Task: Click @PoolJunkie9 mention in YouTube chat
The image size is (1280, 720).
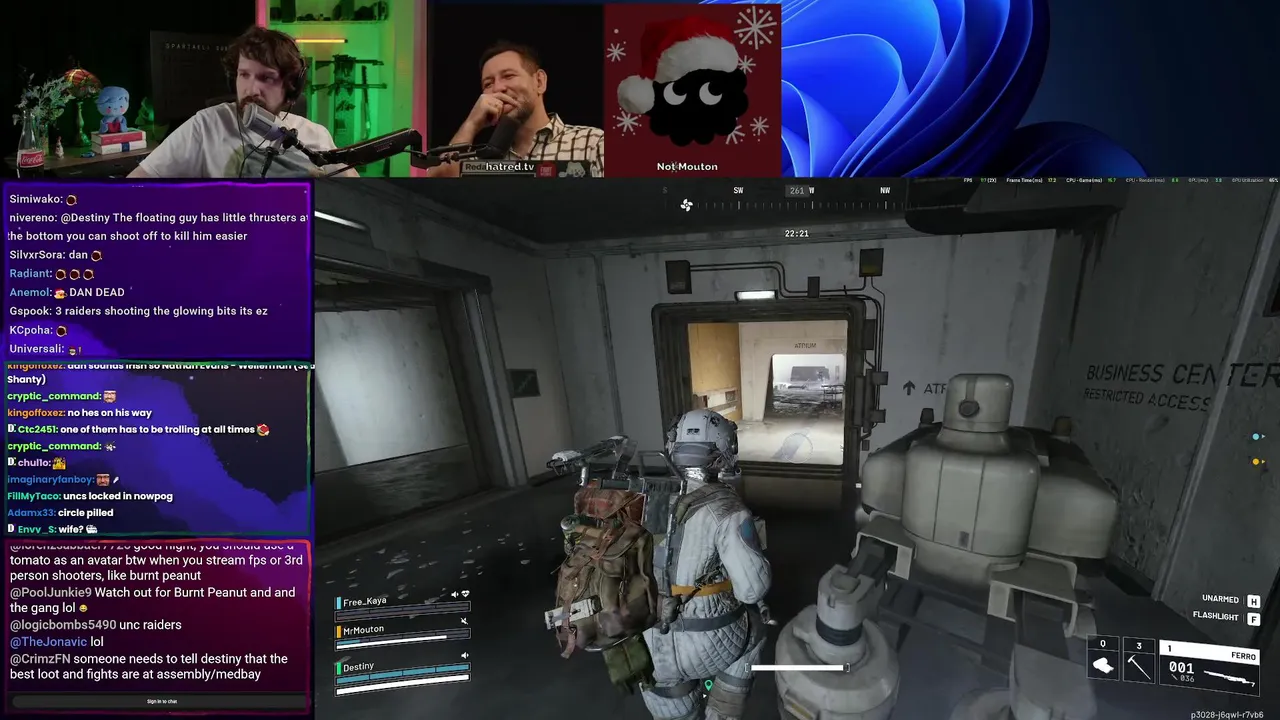Action: click(51, 593)
